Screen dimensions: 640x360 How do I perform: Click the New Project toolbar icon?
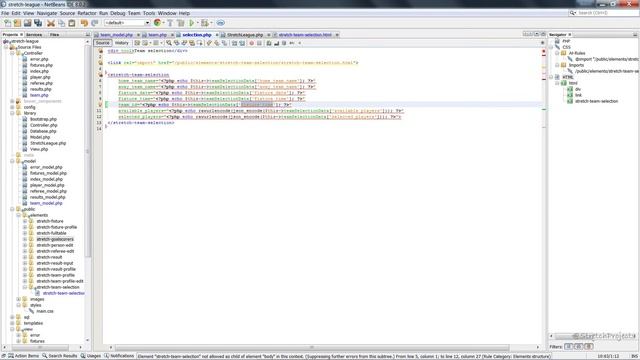tap(17, 23)
